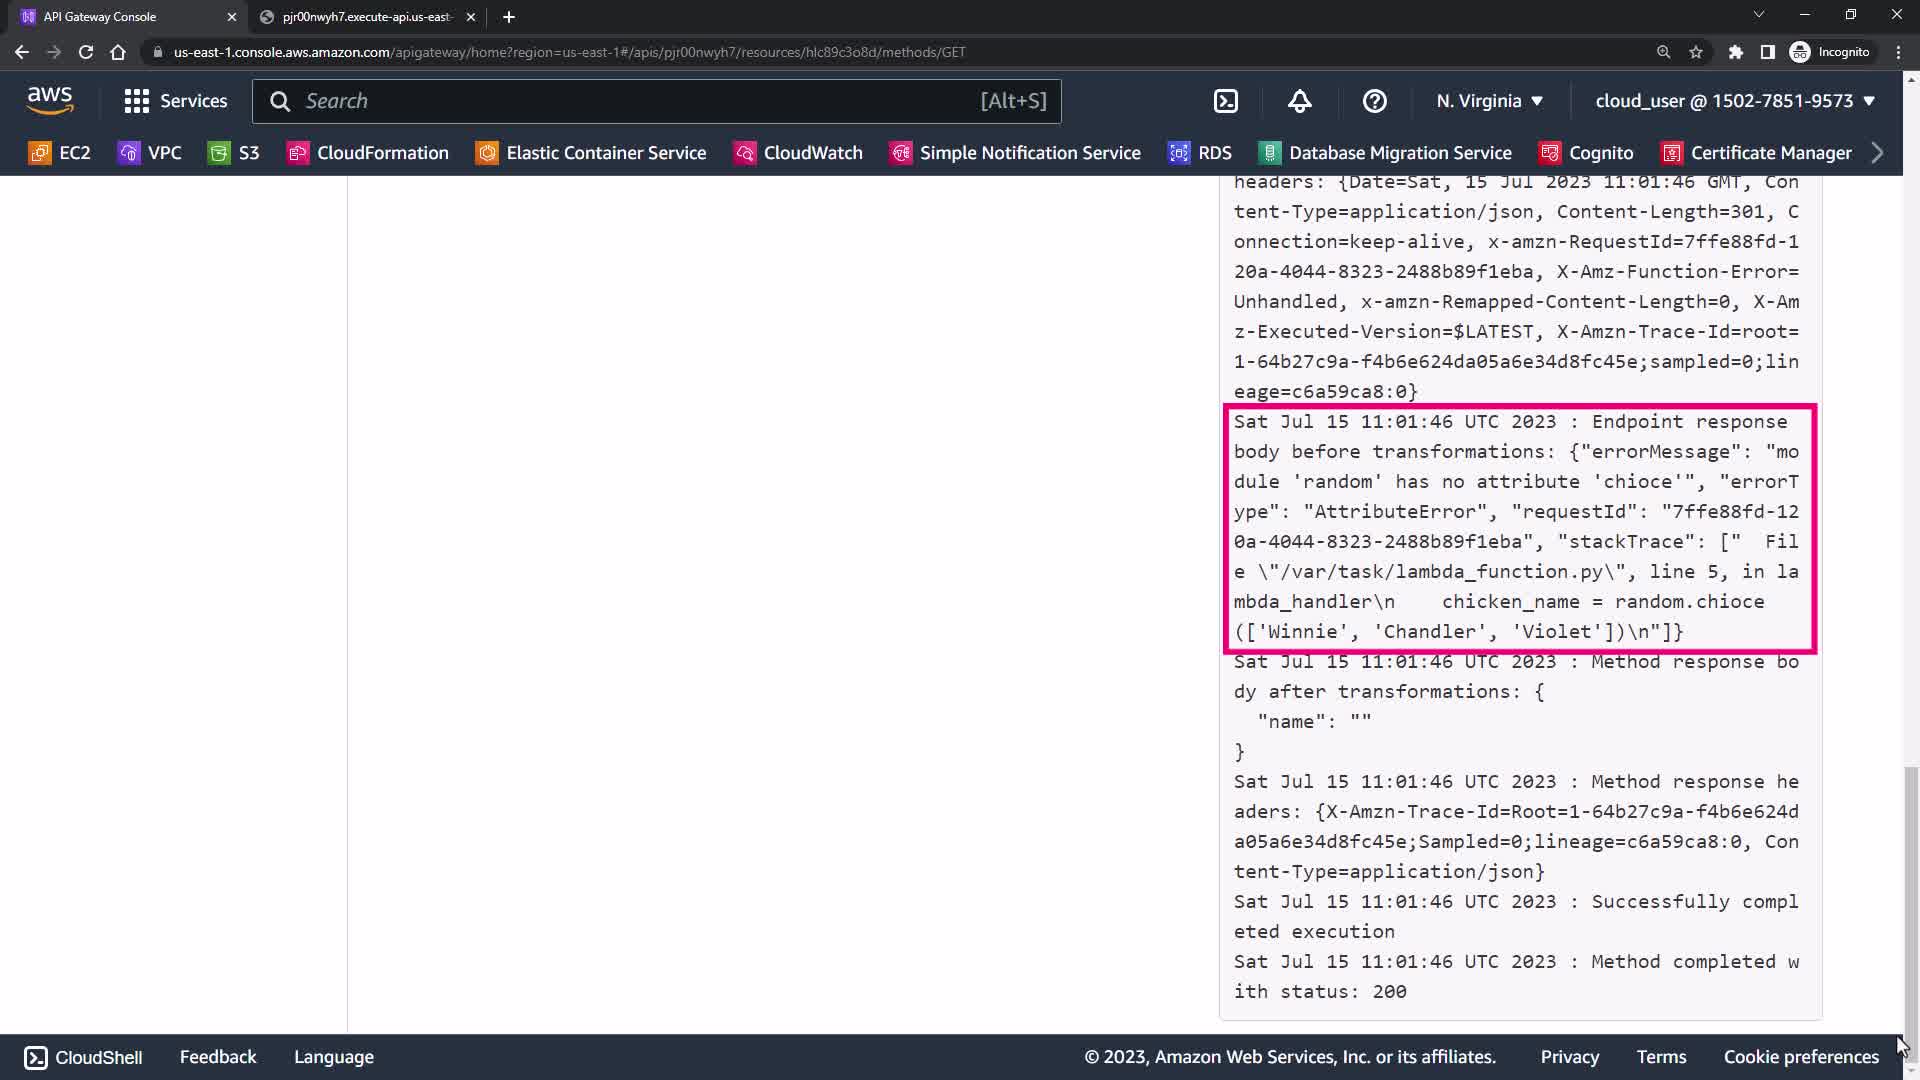
Task: Click the AWS logo home icon
Action: click(50, 100)
